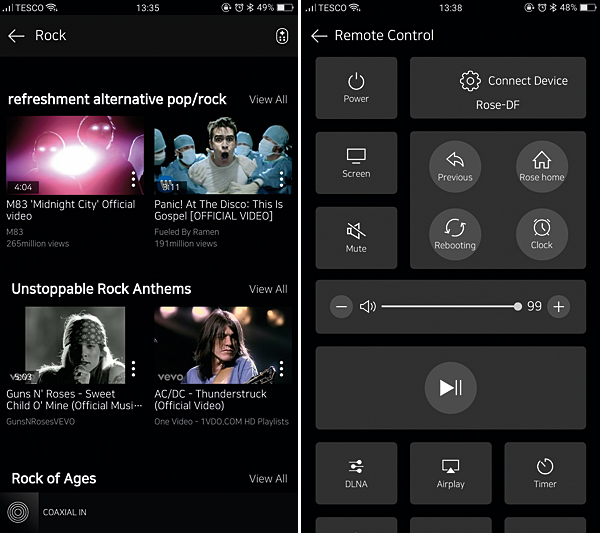Tap the Power button
The width and height of the screenshot is (600, 533).
(x=356, y=88)
